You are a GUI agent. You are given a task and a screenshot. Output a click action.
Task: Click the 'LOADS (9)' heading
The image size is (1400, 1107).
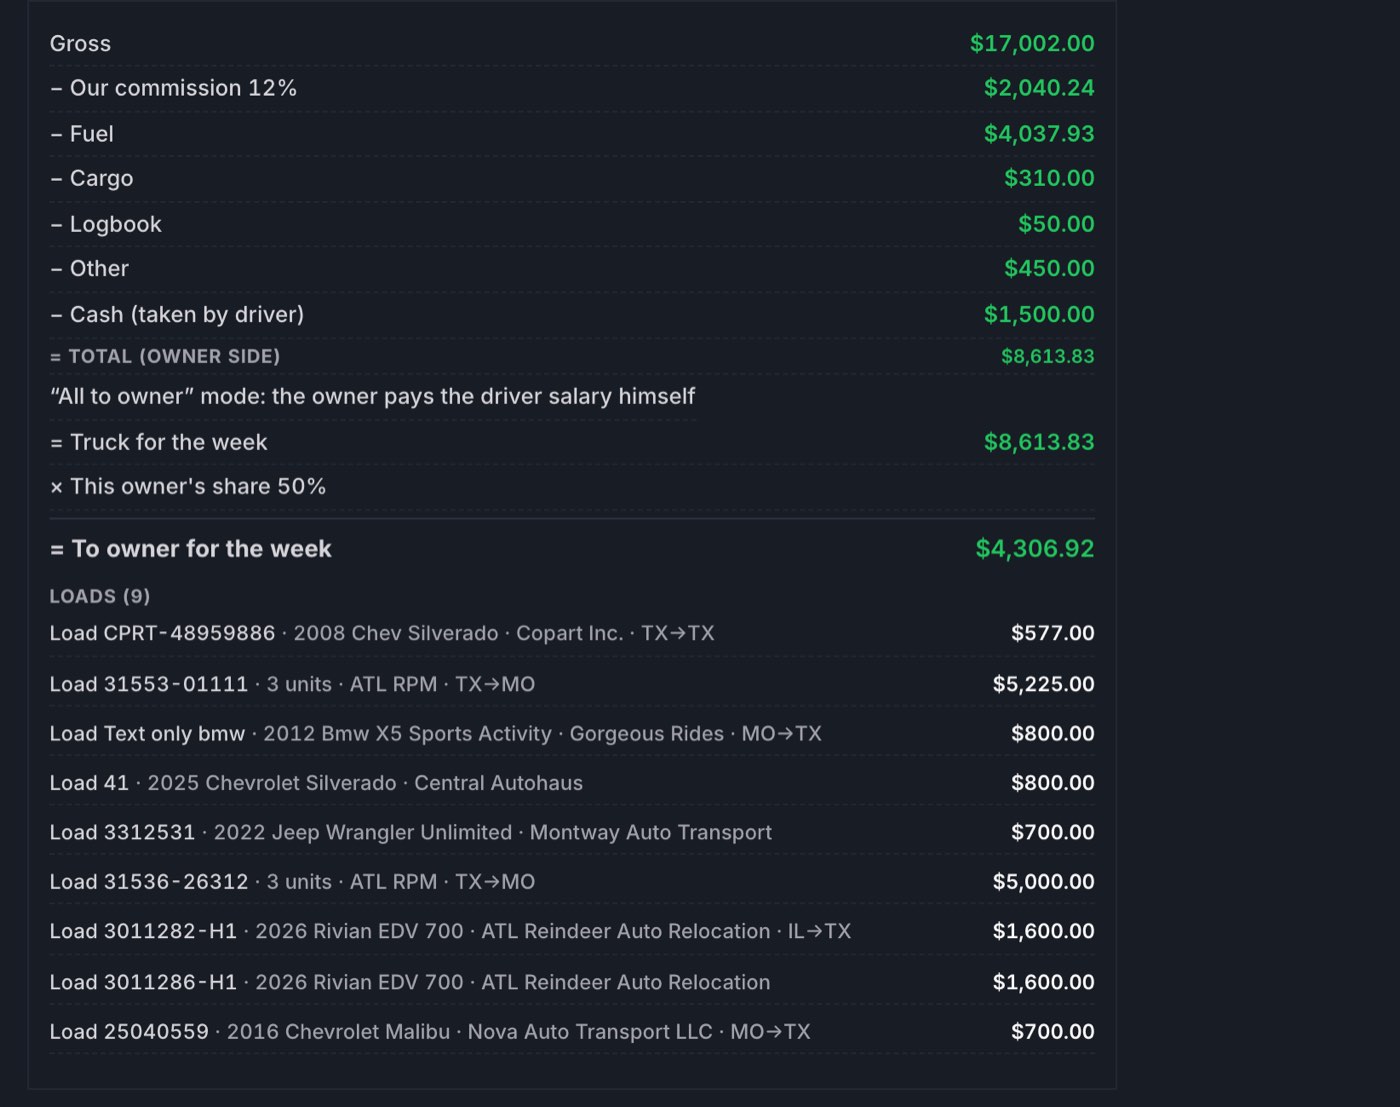[x=100, y=596]
